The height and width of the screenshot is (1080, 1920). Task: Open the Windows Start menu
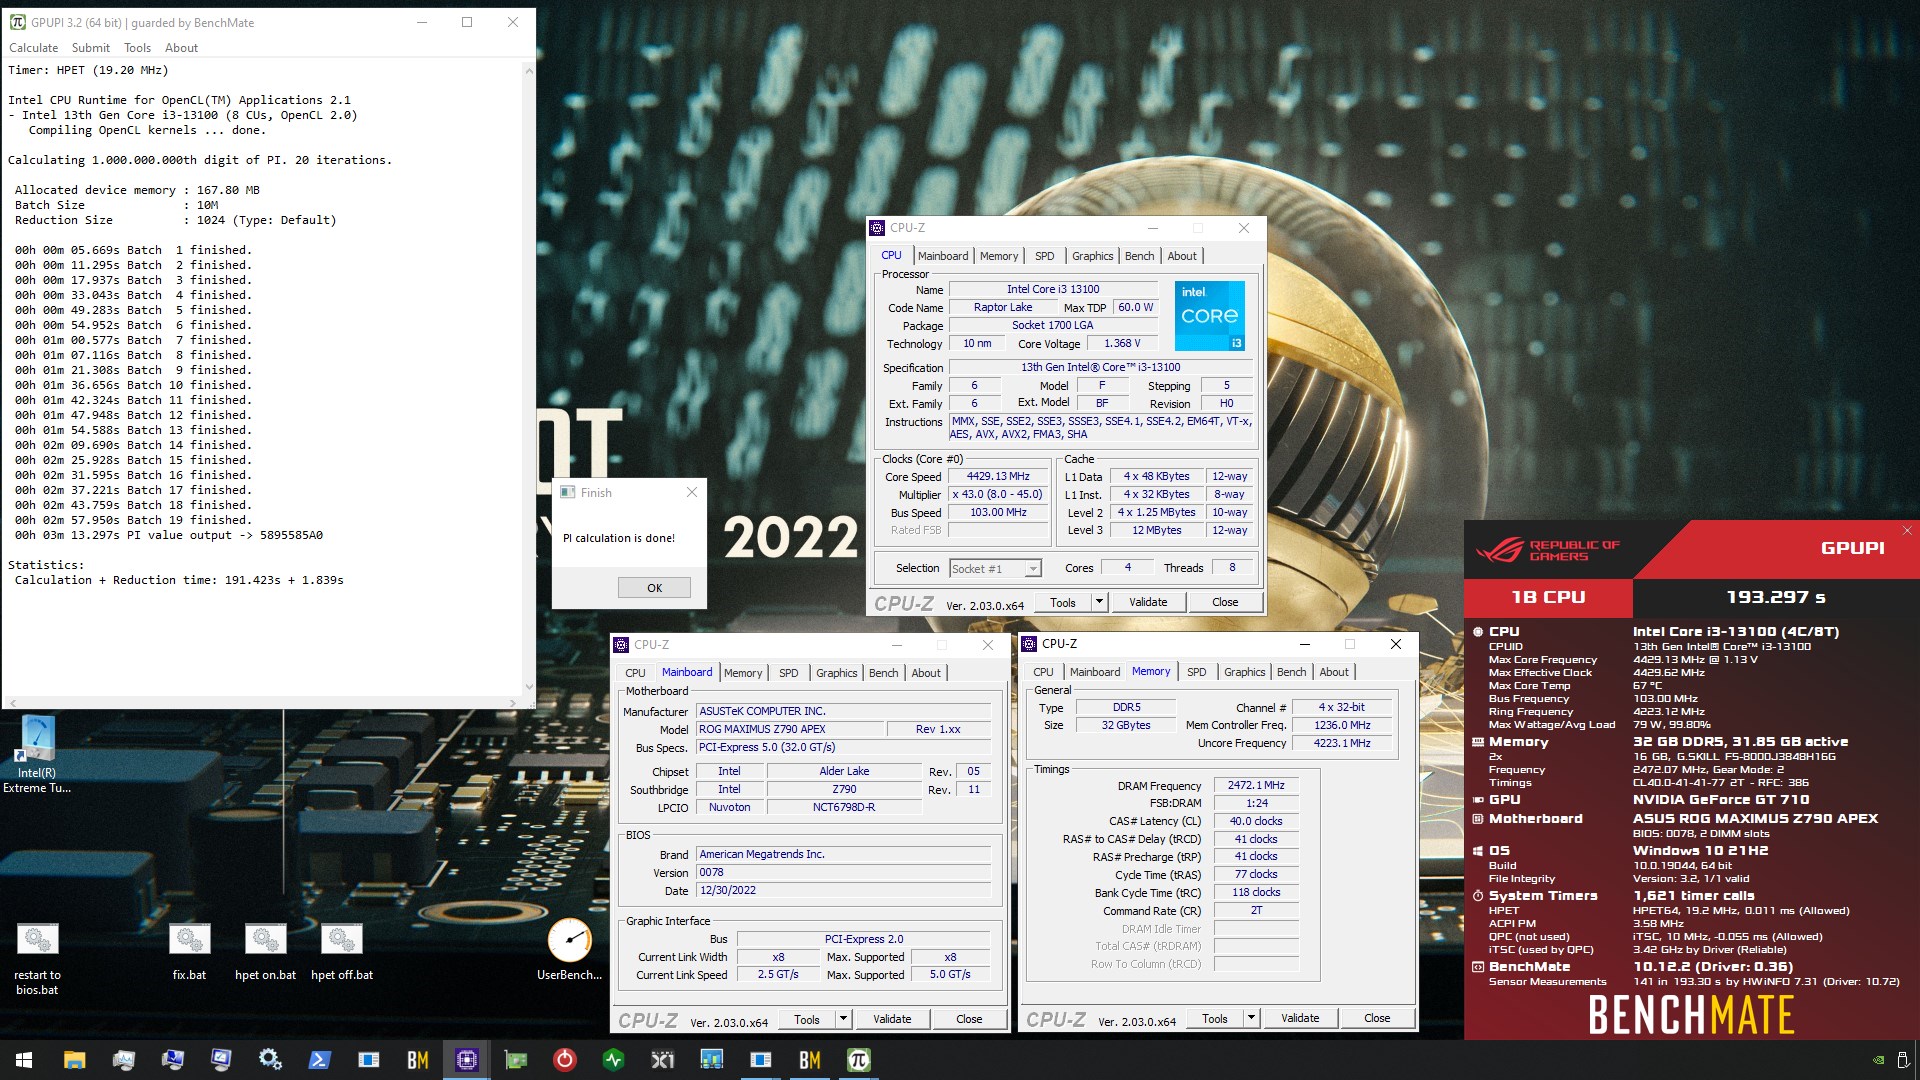[24, 1060]
